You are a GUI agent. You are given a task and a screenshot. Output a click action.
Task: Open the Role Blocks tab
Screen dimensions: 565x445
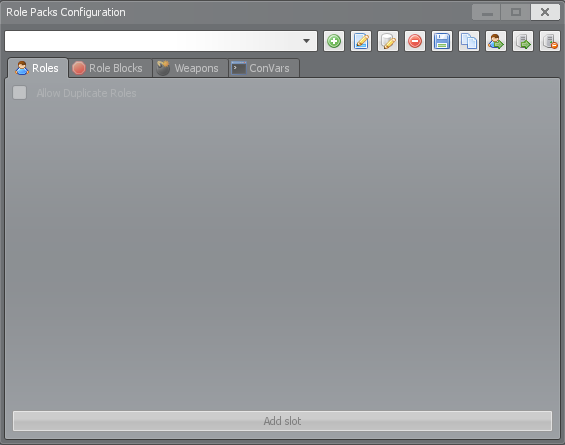110,68
